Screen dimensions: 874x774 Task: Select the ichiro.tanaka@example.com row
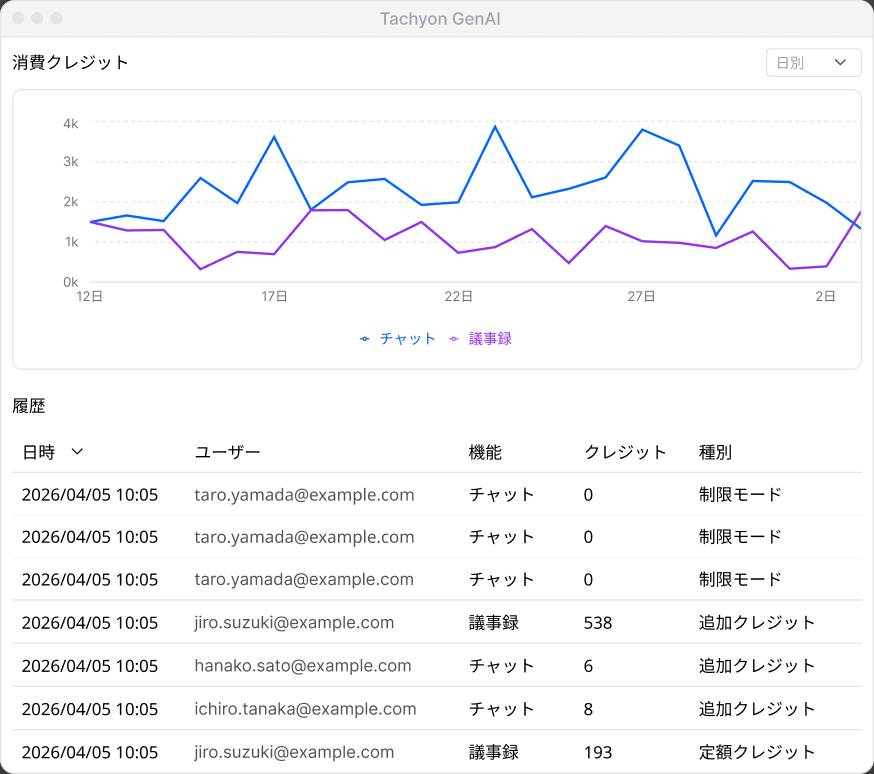point(437,708)
